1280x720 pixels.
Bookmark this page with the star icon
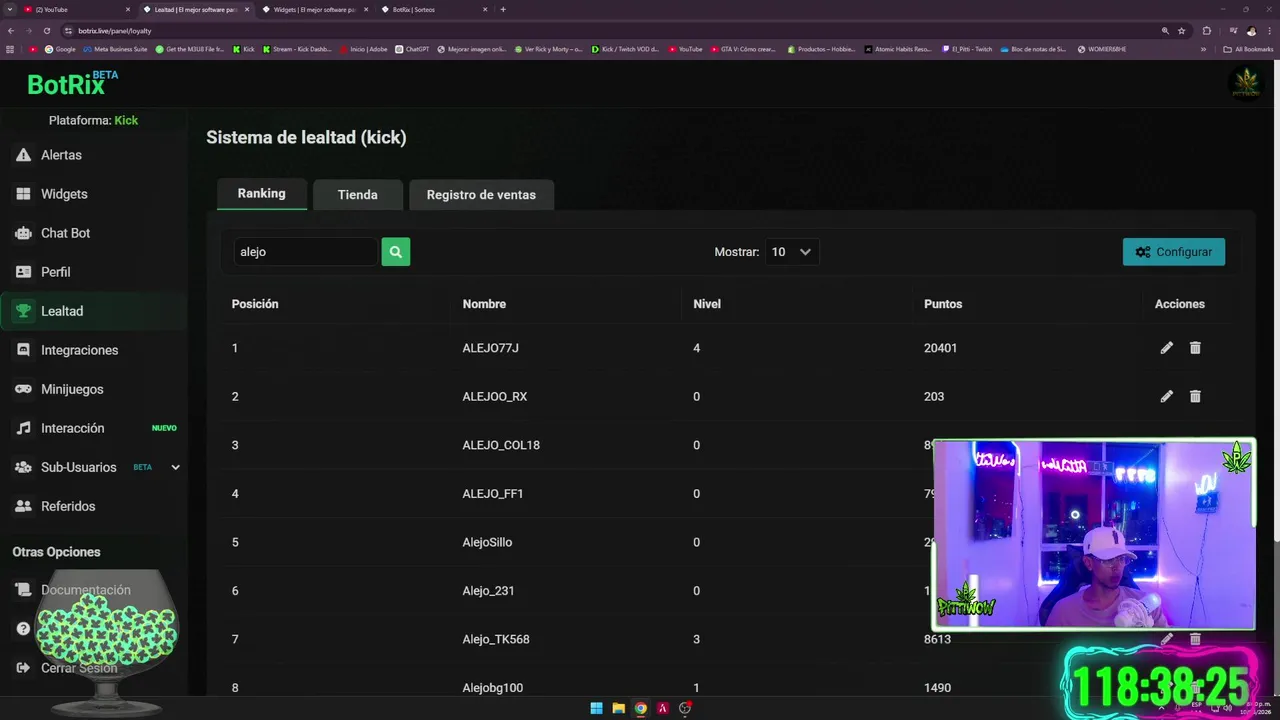pyautogui.click(x=1181, y=31)
